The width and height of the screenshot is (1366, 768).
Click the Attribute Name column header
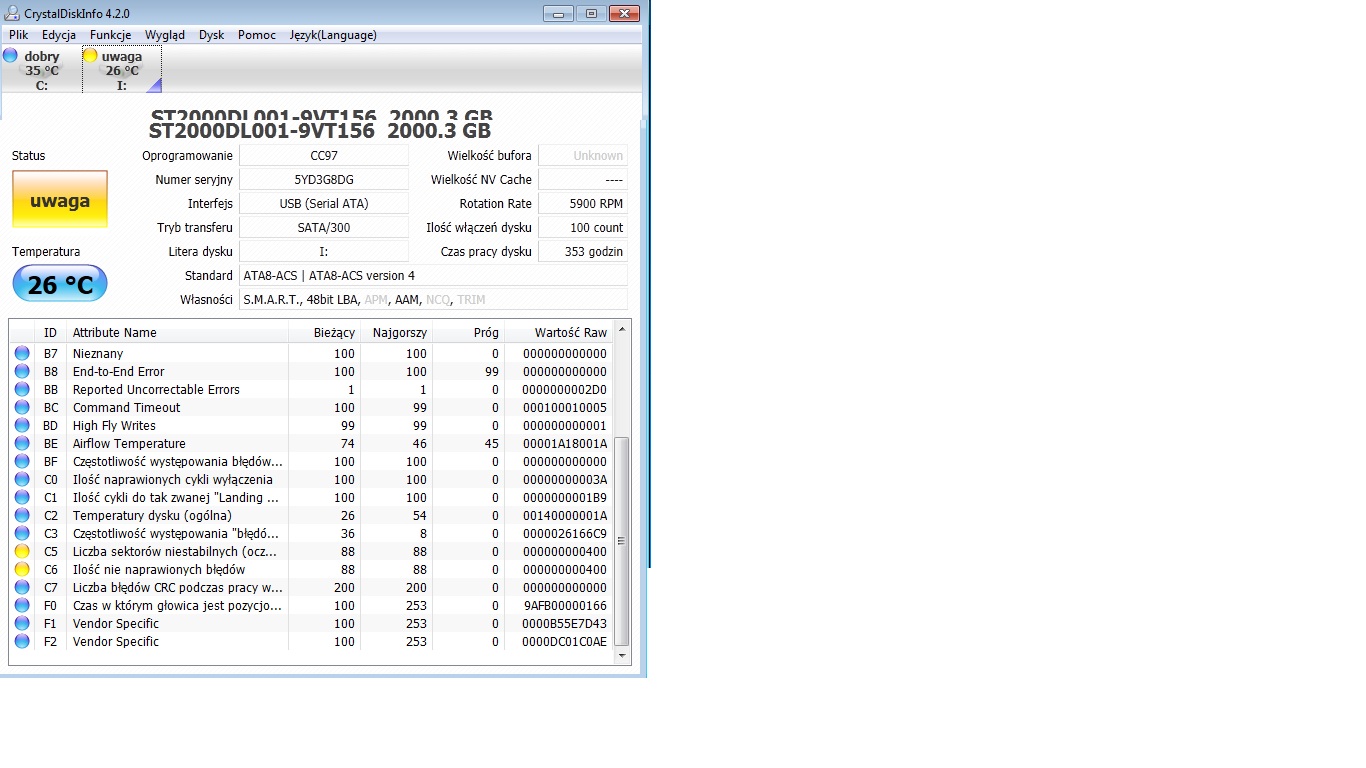click(177, 332)
